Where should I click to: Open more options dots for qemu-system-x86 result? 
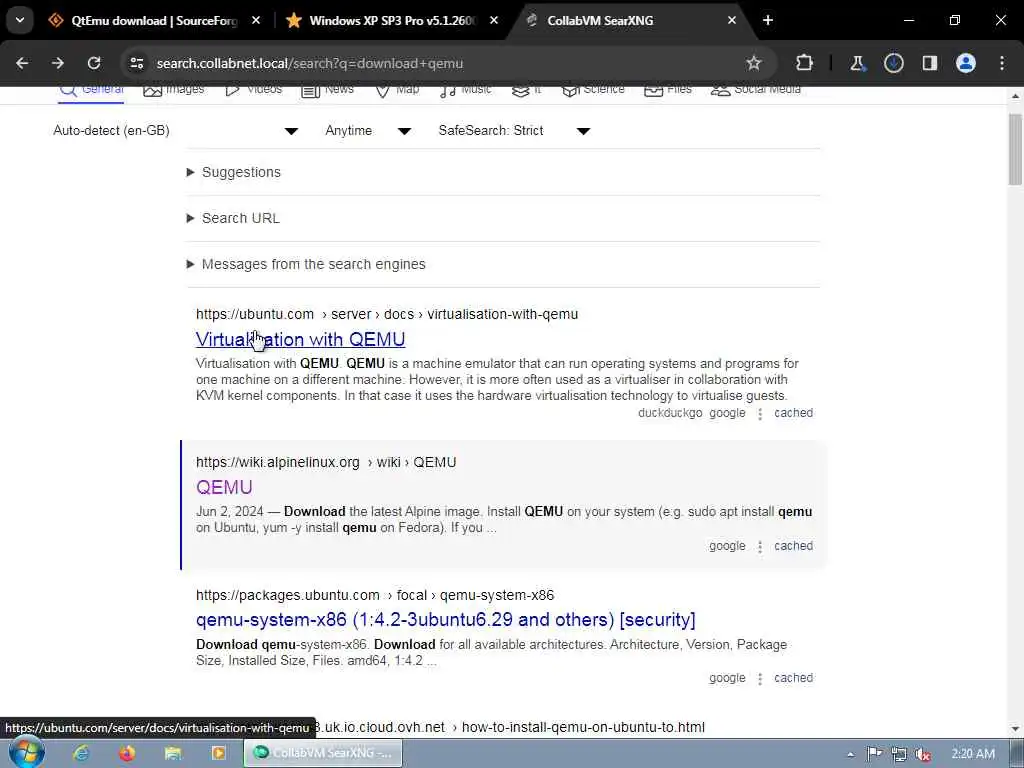(760, 679)
